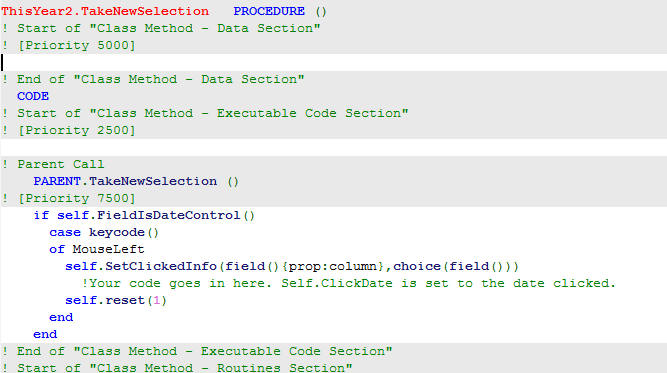Click the CODE keyword line
The image size is (667, 373).
pyautogui.click(x=33, y=97)
